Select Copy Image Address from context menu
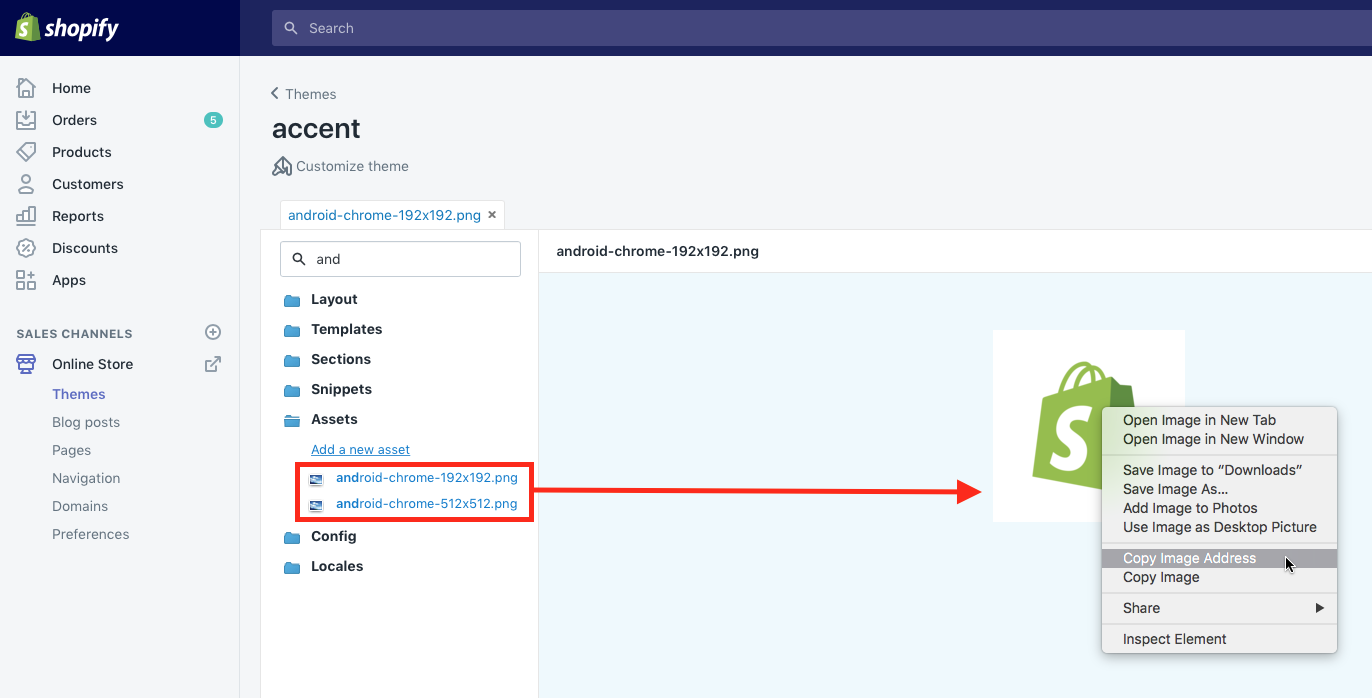Screen dimensions: 1372x698 [1189, 558]
